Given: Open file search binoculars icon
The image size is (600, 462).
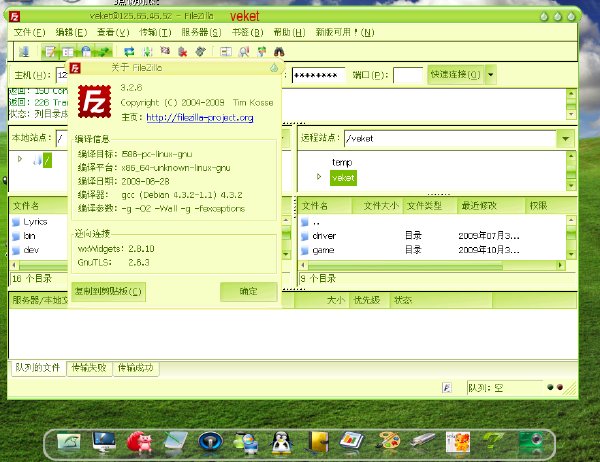Looking at the screenshot, I should coord(279,52).
